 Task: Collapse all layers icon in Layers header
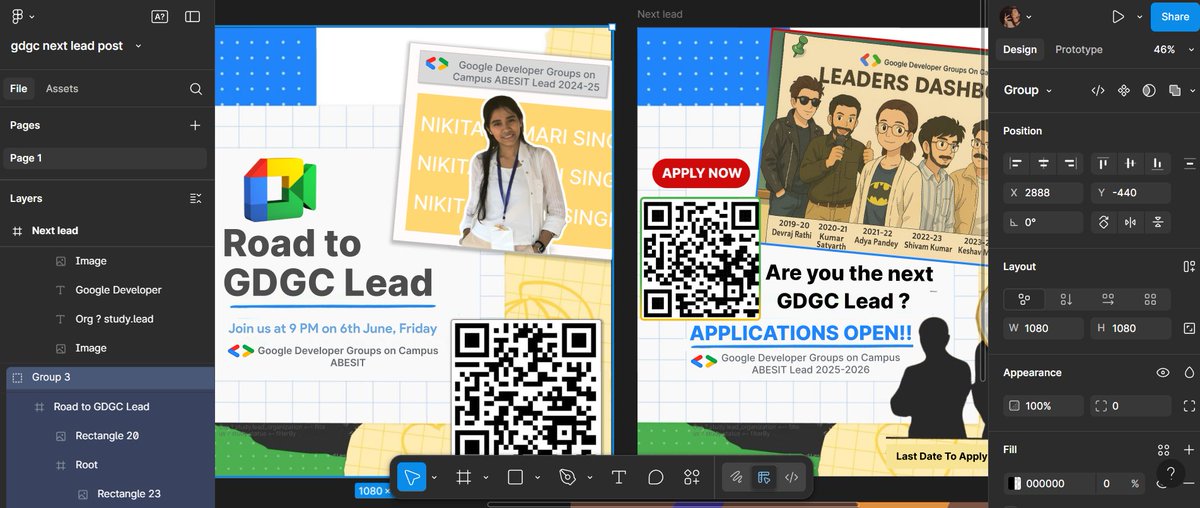click(196, 198)
